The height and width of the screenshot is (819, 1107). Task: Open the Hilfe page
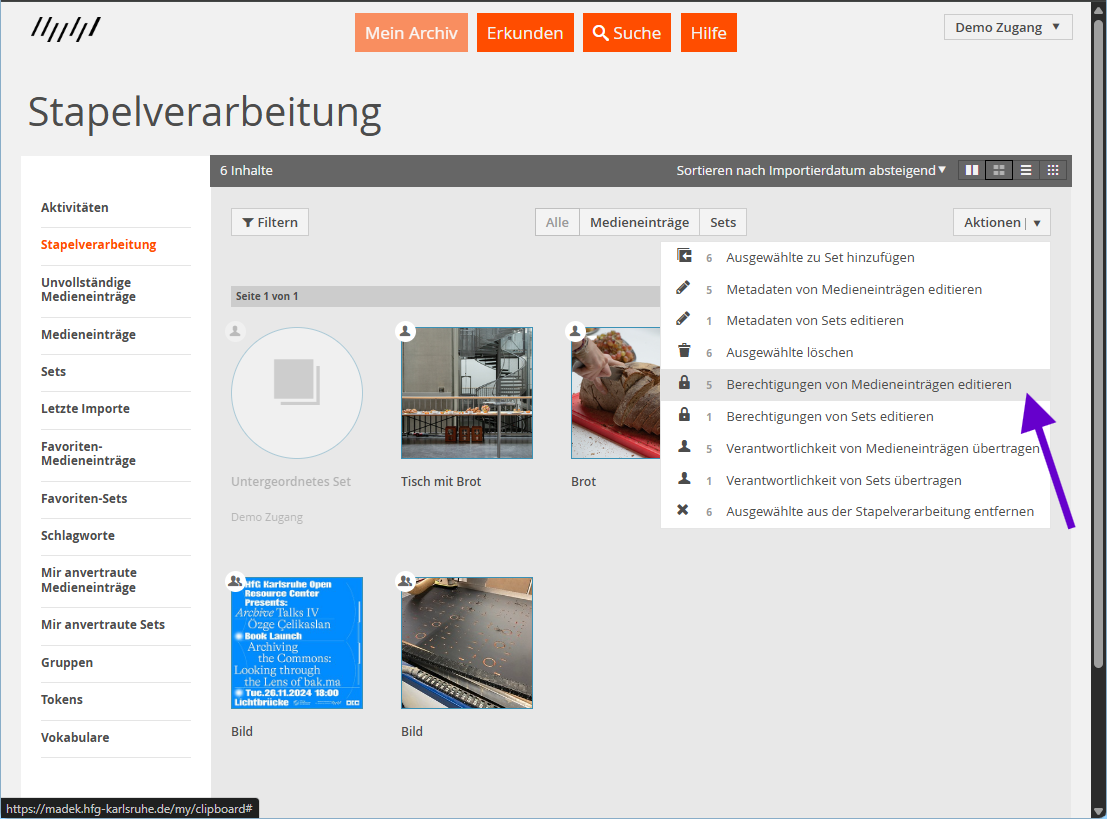click(708, 32)
